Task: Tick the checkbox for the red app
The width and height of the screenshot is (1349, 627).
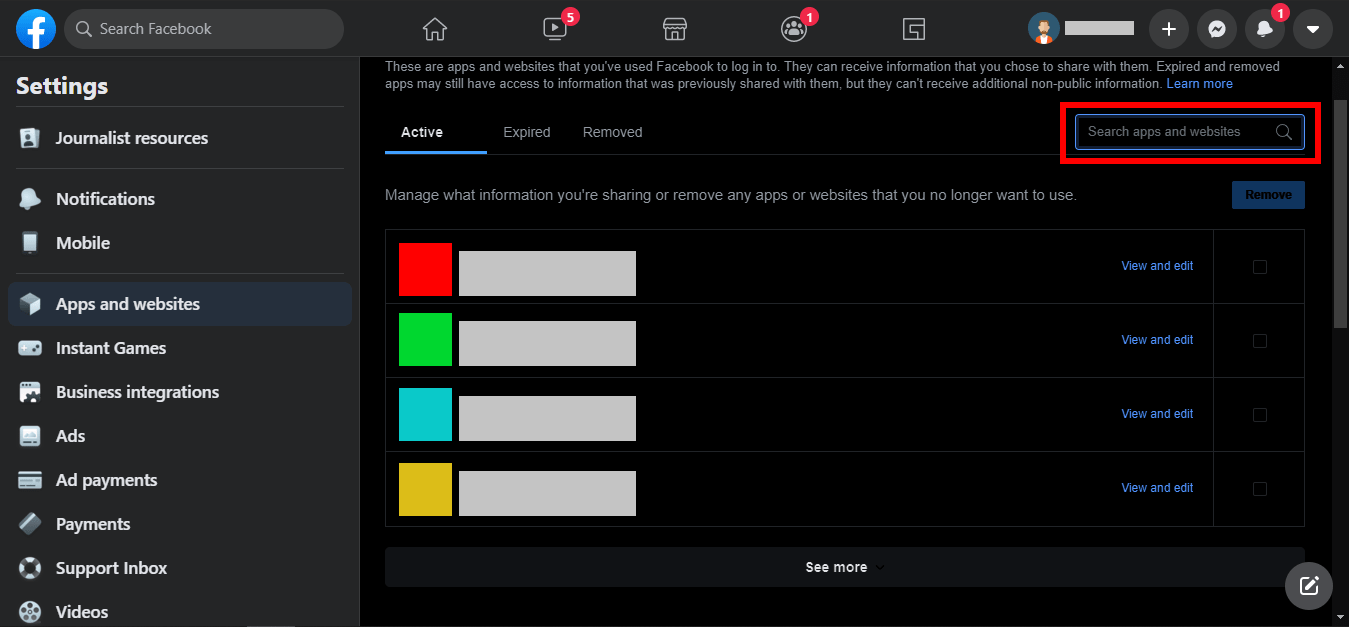Action: tap(1259, 267)
